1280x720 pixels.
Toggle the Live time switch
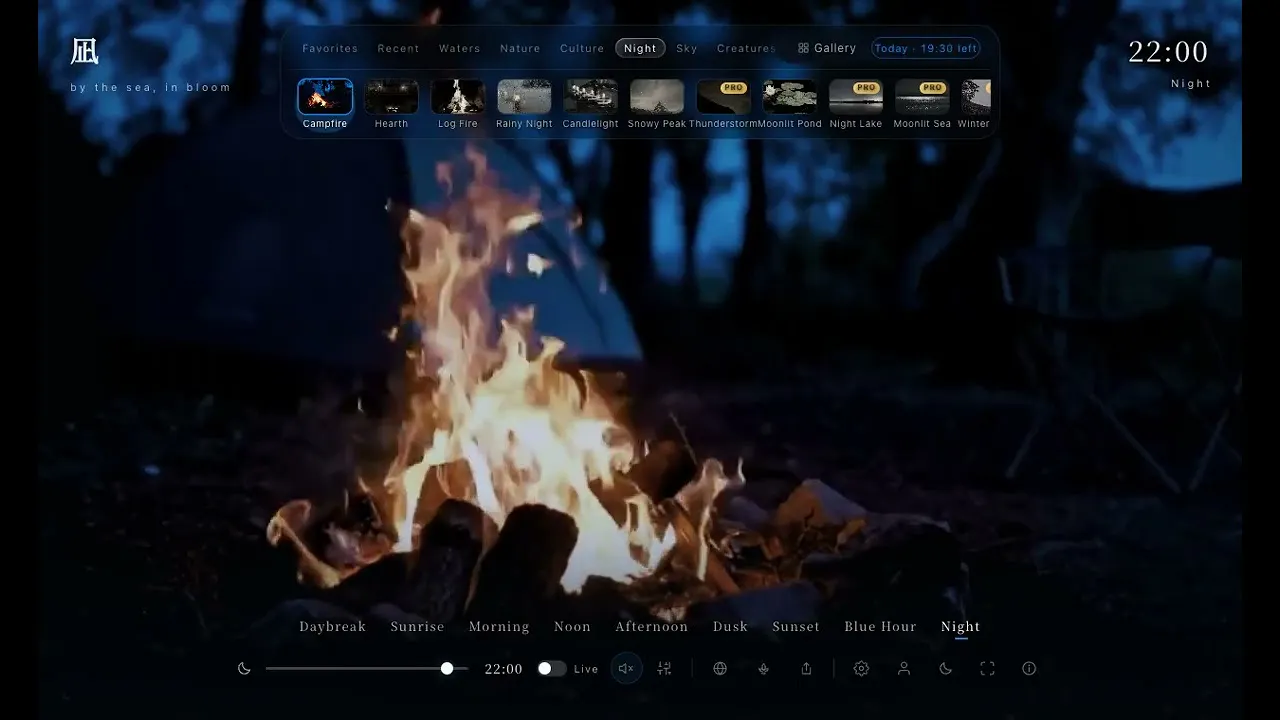coord(551,669)
